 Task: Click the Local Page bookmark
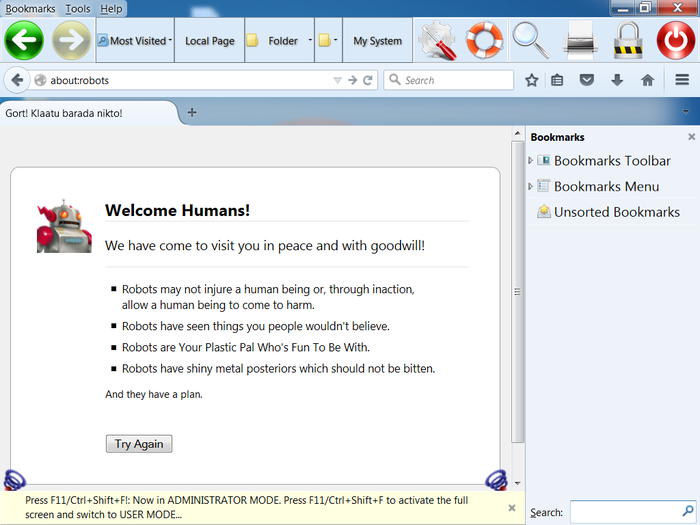[210, 41]
